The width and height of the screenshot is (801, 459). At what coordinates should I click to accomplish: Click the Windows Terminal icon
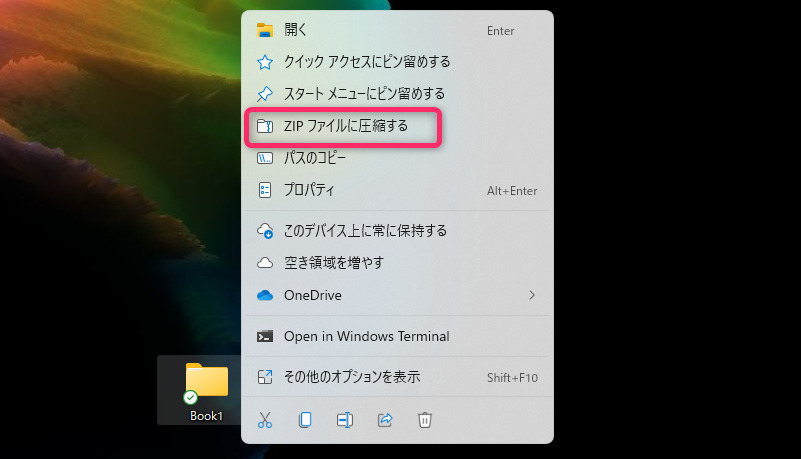click(265, 336)
